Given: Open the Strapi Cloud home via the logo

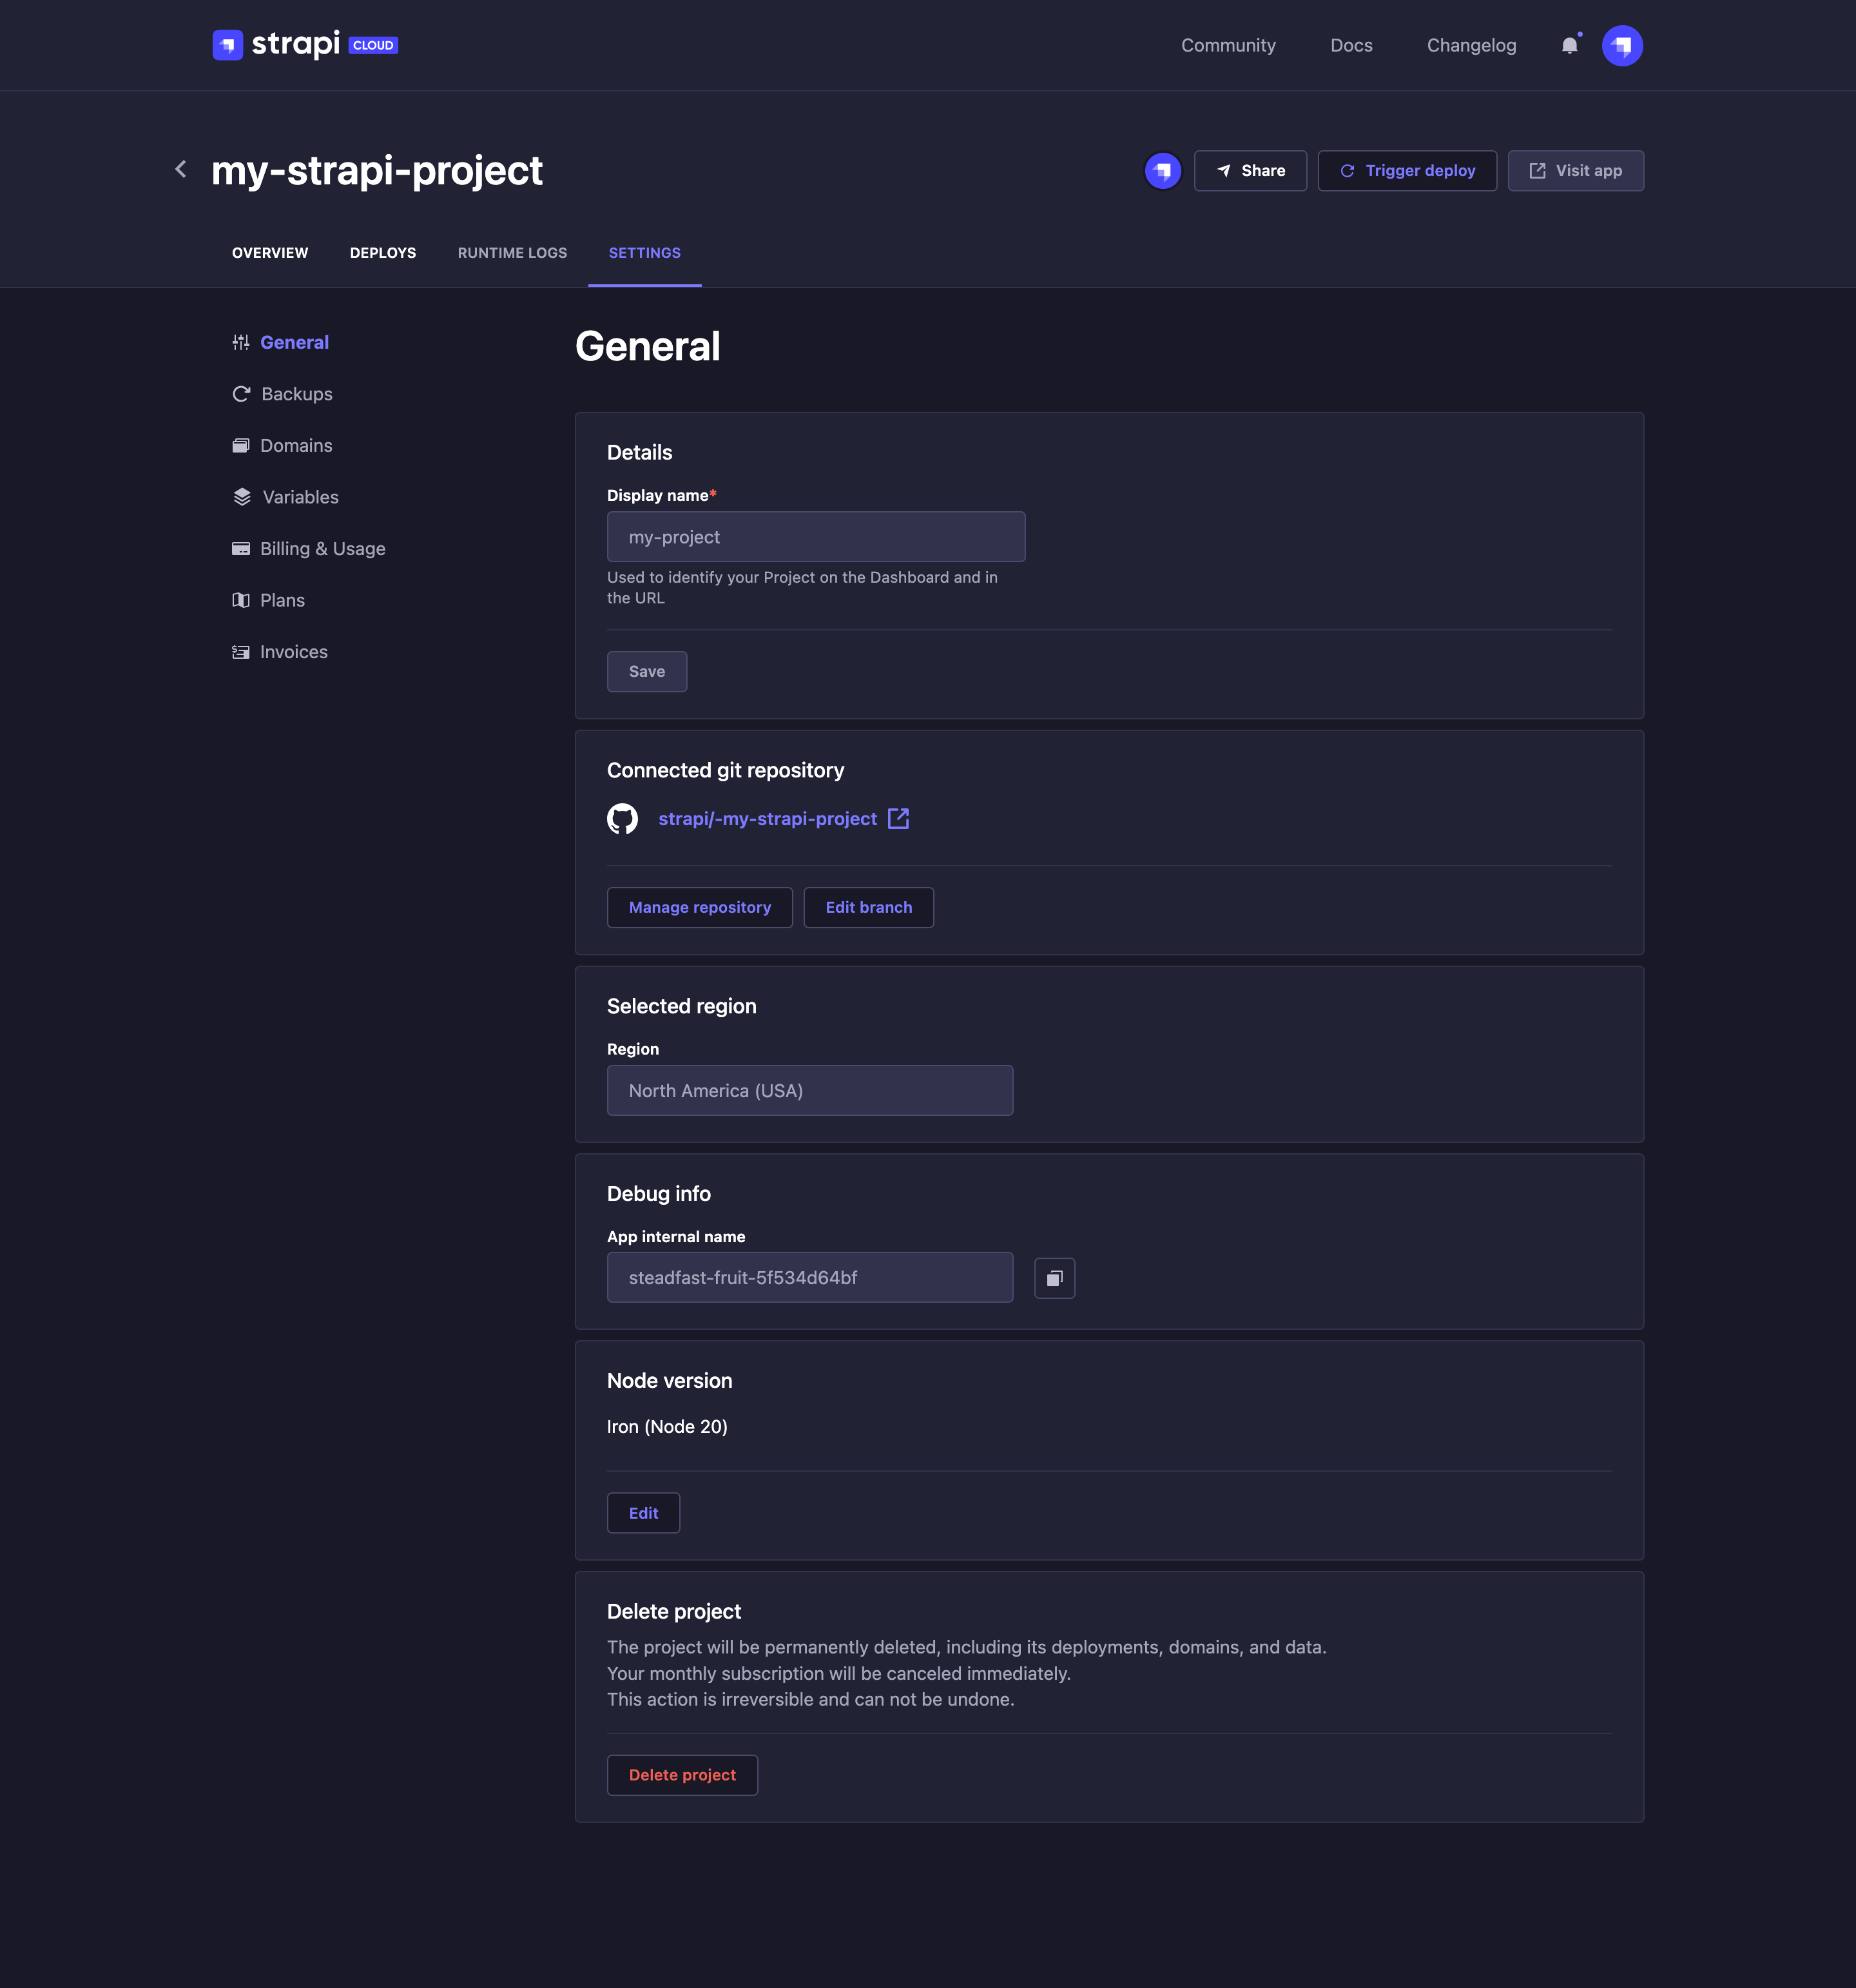Looking at the screenshot, I should (x=227, y=44).
